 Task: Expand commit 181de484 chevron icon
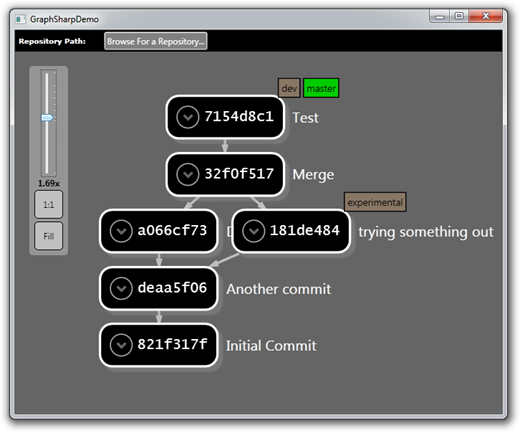(x=254, y=231)
